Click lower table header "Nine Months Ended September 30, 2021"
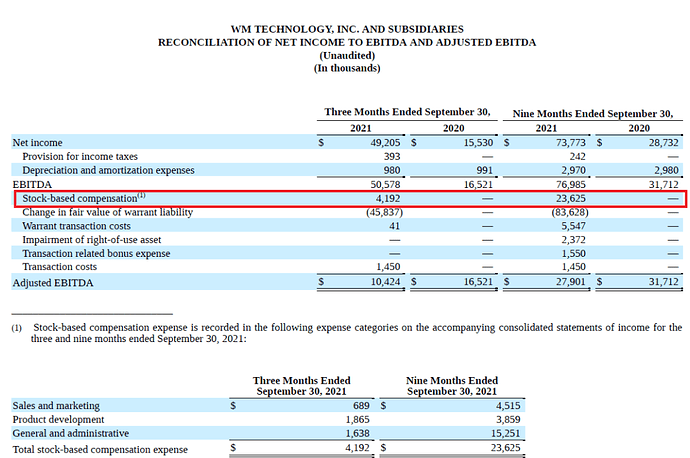Viewport: 690px width, 458px height. point(452,386)
